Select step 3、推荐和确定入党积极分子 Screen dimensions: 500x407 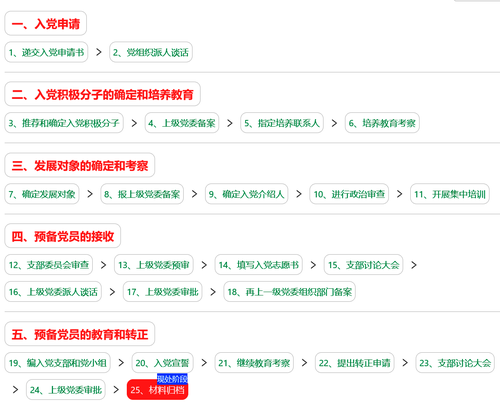(64, 123)
